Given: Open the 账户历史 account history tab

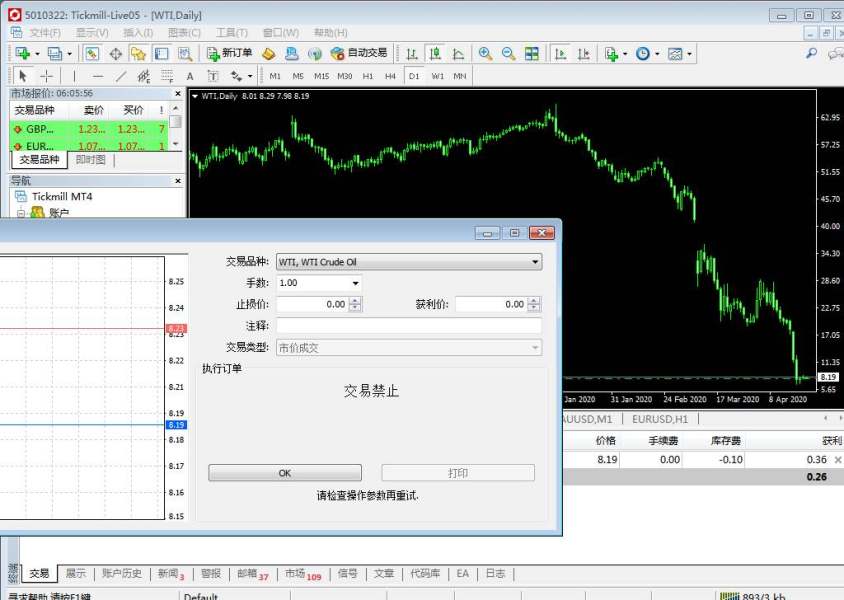Looking at the screenshot, I should pyautogui.click(x=122, y=574).
